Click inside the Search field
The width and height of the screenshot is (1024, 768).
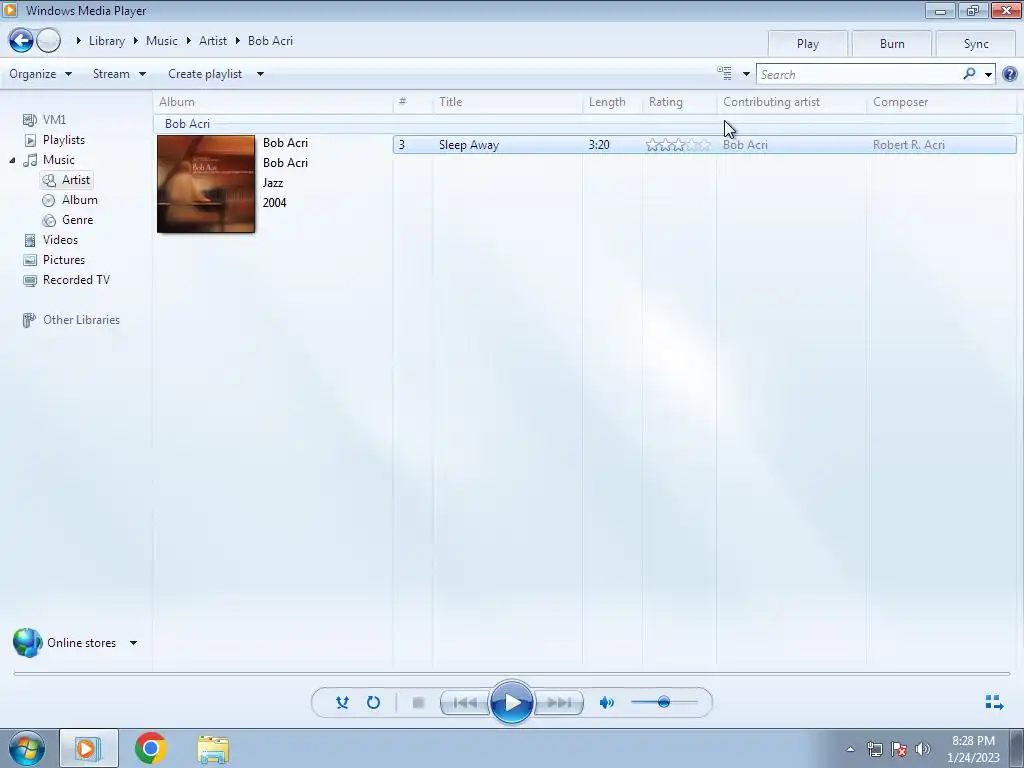[857, 74]
